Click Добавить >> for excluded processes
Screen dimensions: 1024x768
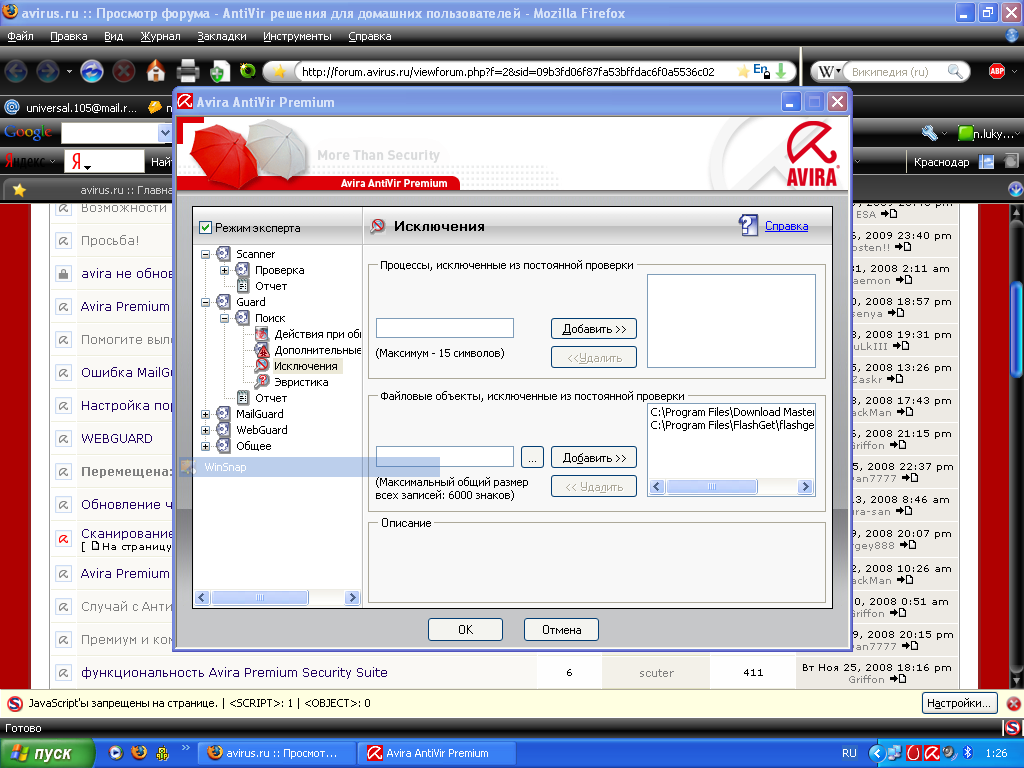tap(594, 328)
